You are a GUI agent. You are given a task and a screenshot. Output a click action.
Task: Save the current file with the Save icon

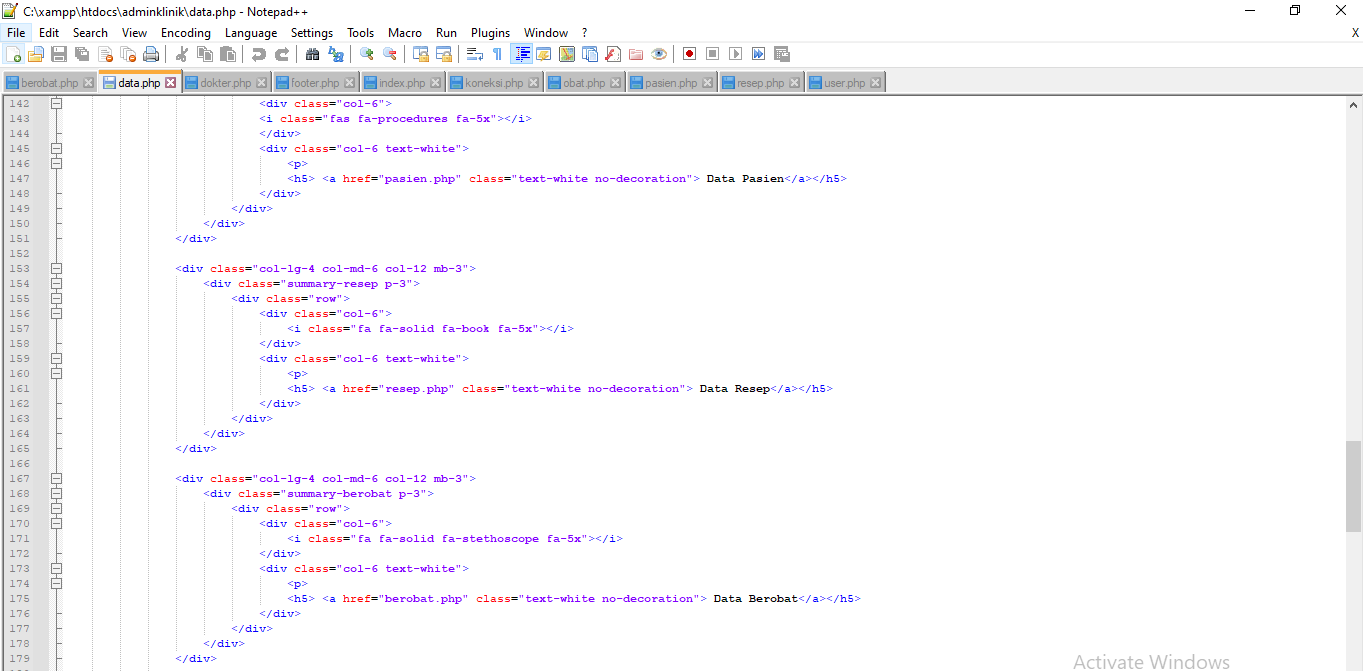[59, 54]
